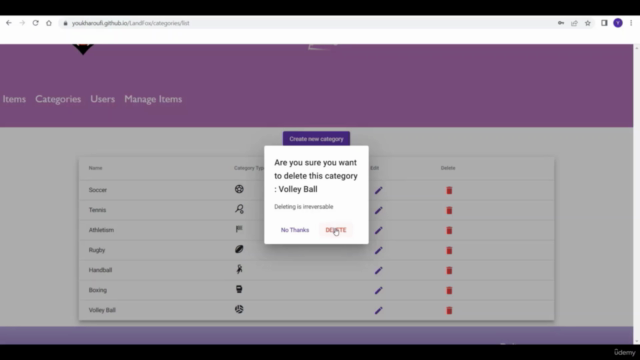The image size is (640, 360).
Task: Cancel with the No Thanks button
Action: [x=295, y=230]
